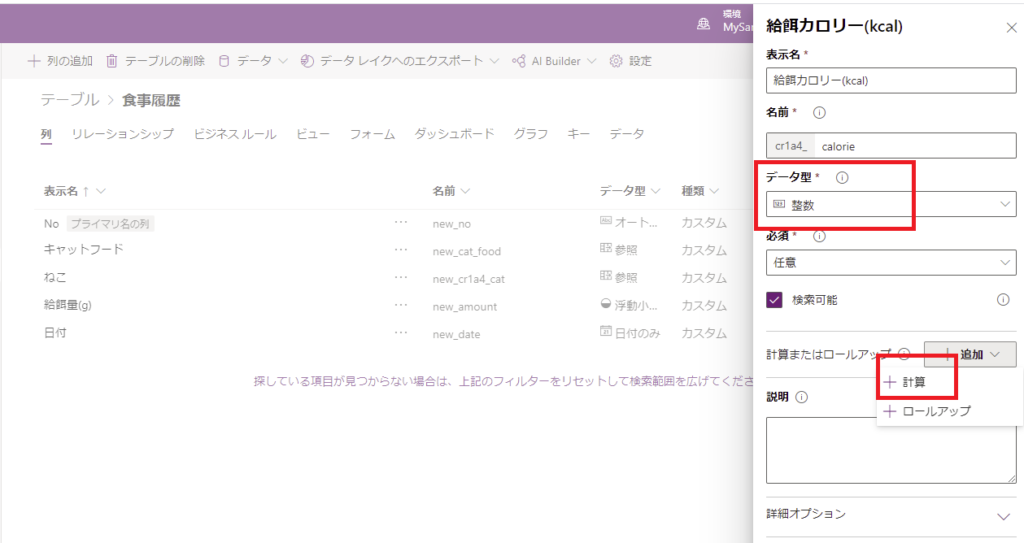Click the settings gear icon
1024x543 pixels.
tap(616, 61)
